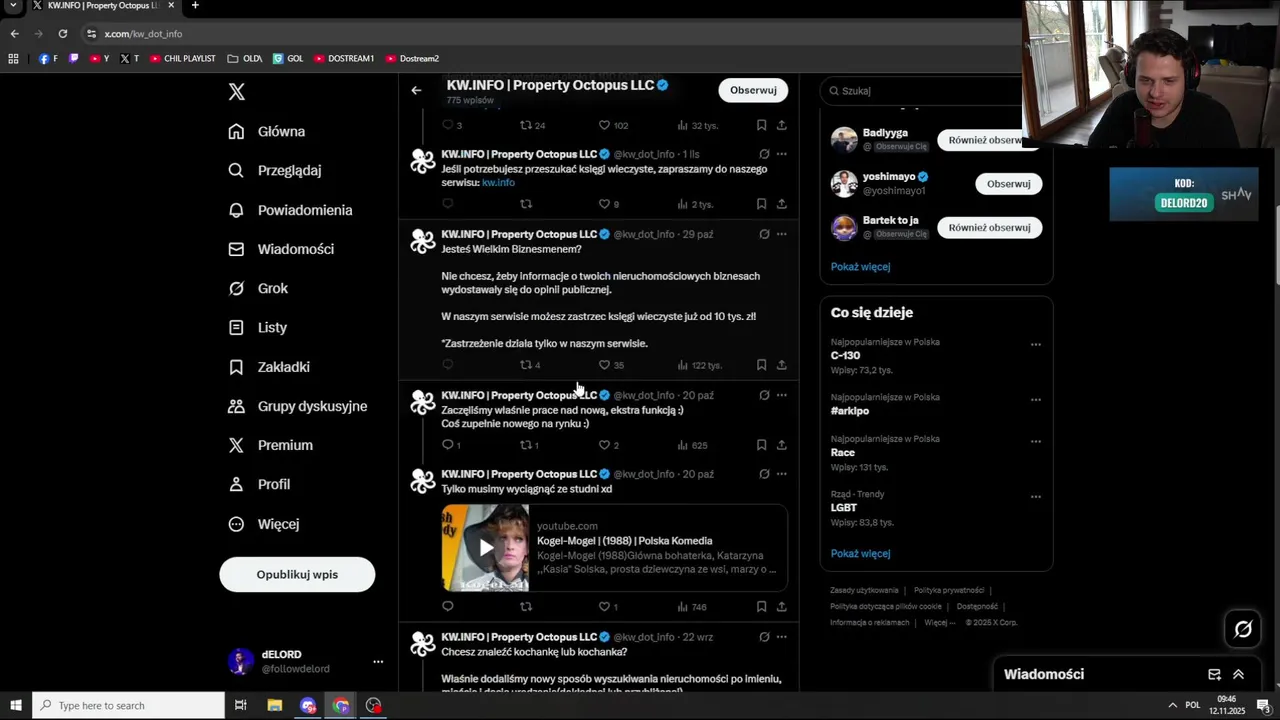Viewport: 1280px width, 720px height.
Task: Open dELORD account options menu
Action: [378, 662]
